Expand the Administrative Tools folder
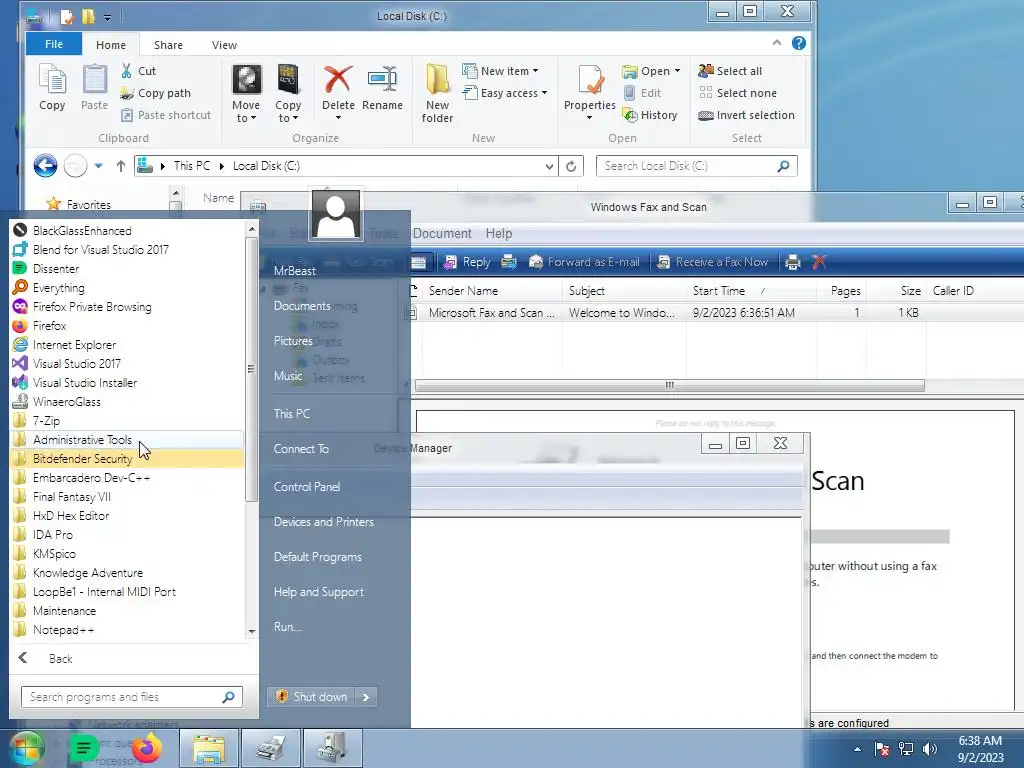1024x768 pixels. pos(128,440)
